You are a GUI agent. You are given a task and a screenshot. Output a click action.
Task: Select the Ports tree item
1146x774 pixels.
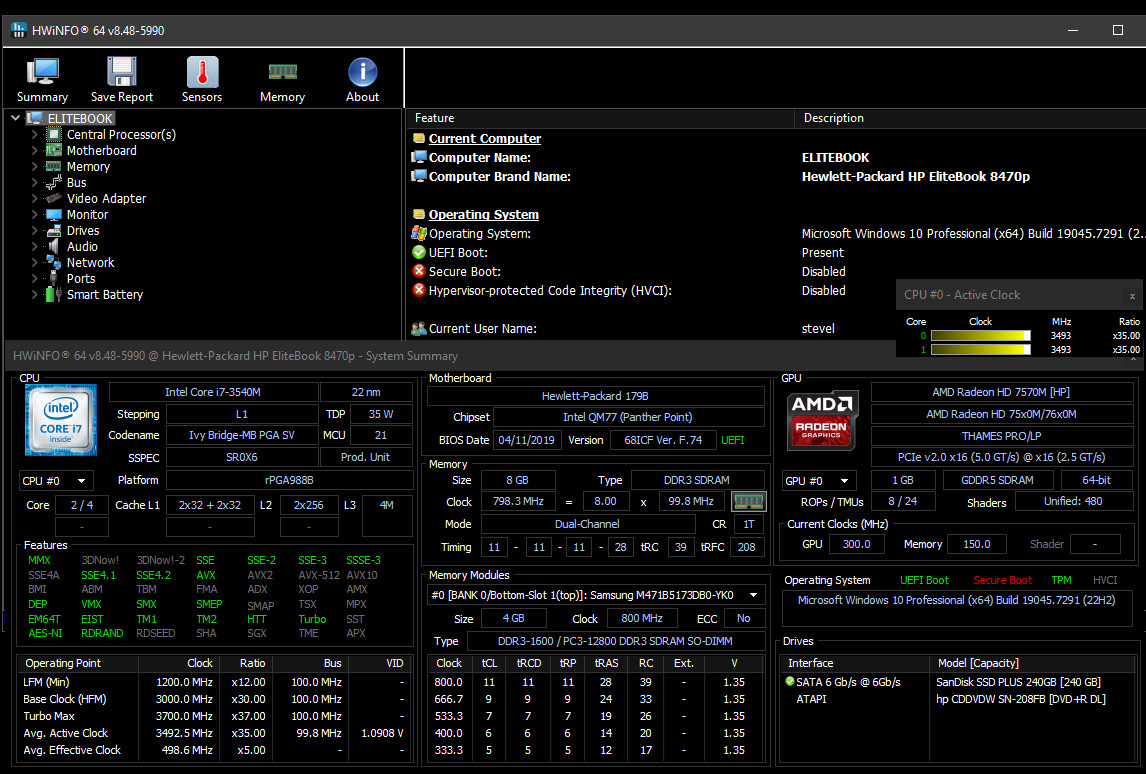coord(81,278)
